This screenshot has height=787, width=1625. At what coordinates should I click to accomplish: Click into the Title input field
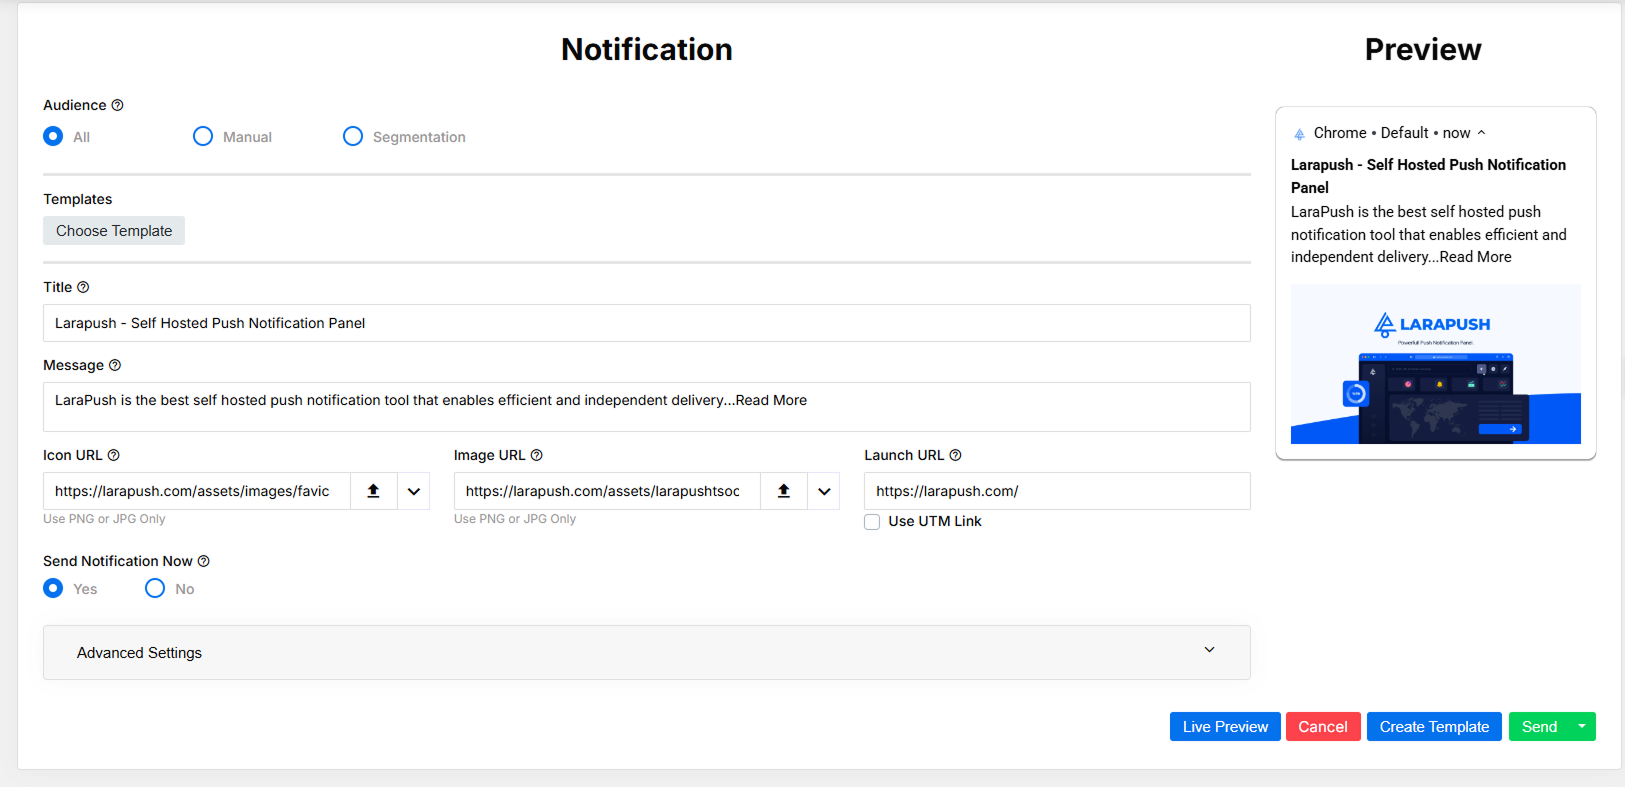point(647,323)
